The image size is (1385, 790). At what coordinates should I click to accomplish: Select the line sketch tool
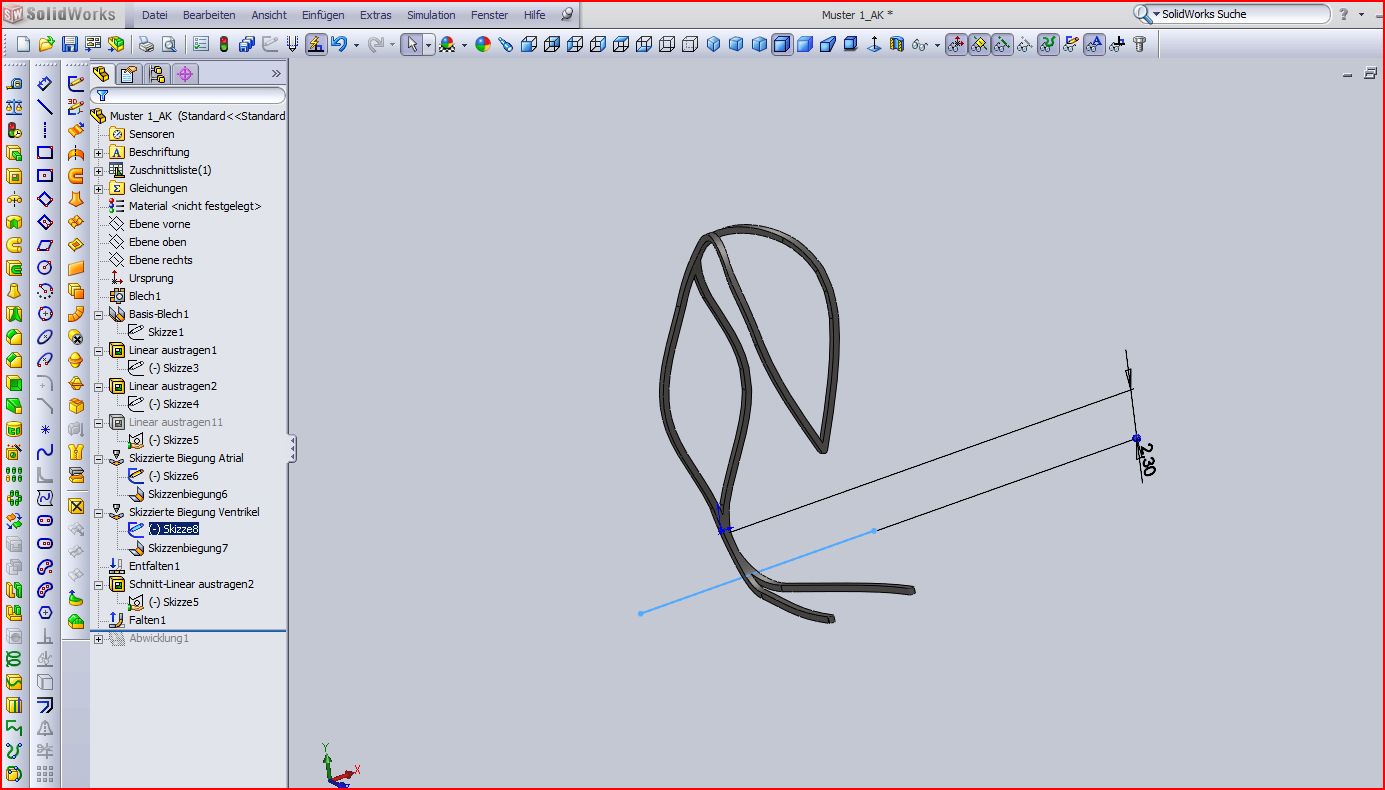pyautogui.click(x=45, y=107)
